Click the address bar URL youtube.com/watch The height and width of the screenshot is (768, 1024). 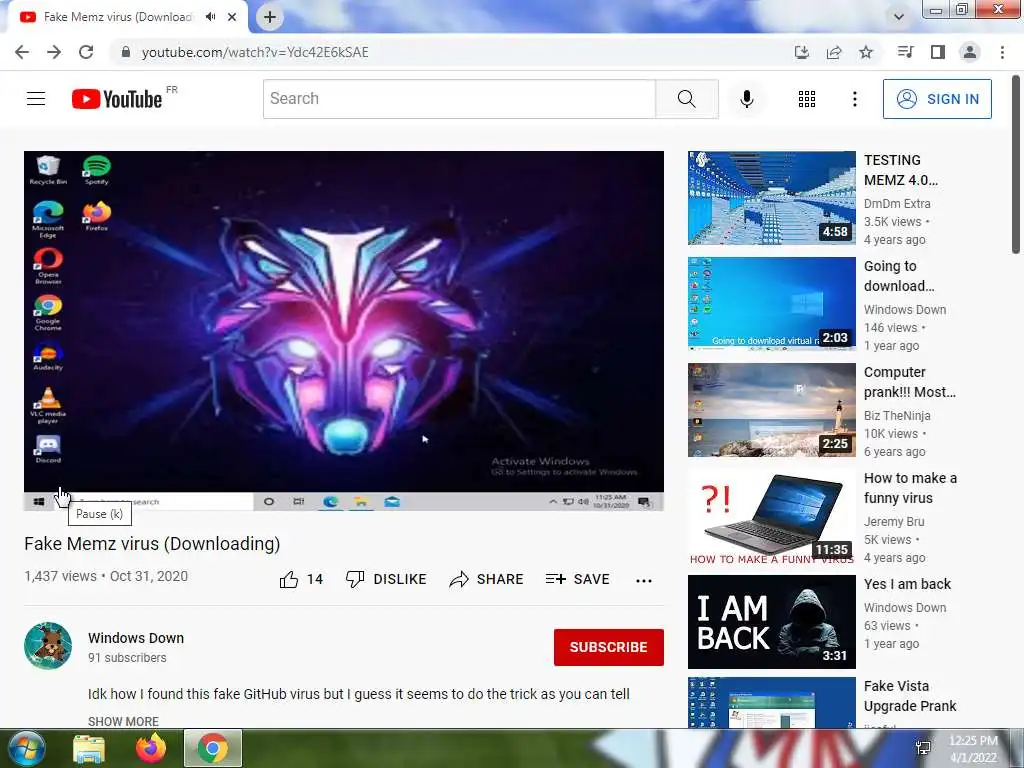pos(255,52)
